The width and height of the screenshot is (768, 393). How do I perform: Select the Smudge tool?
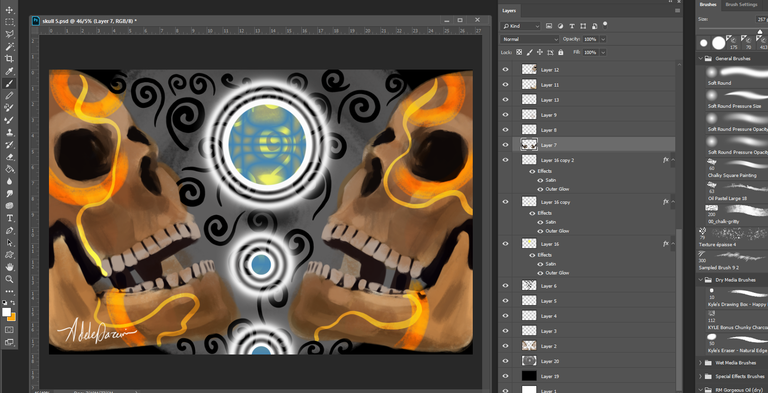point(9,194)
